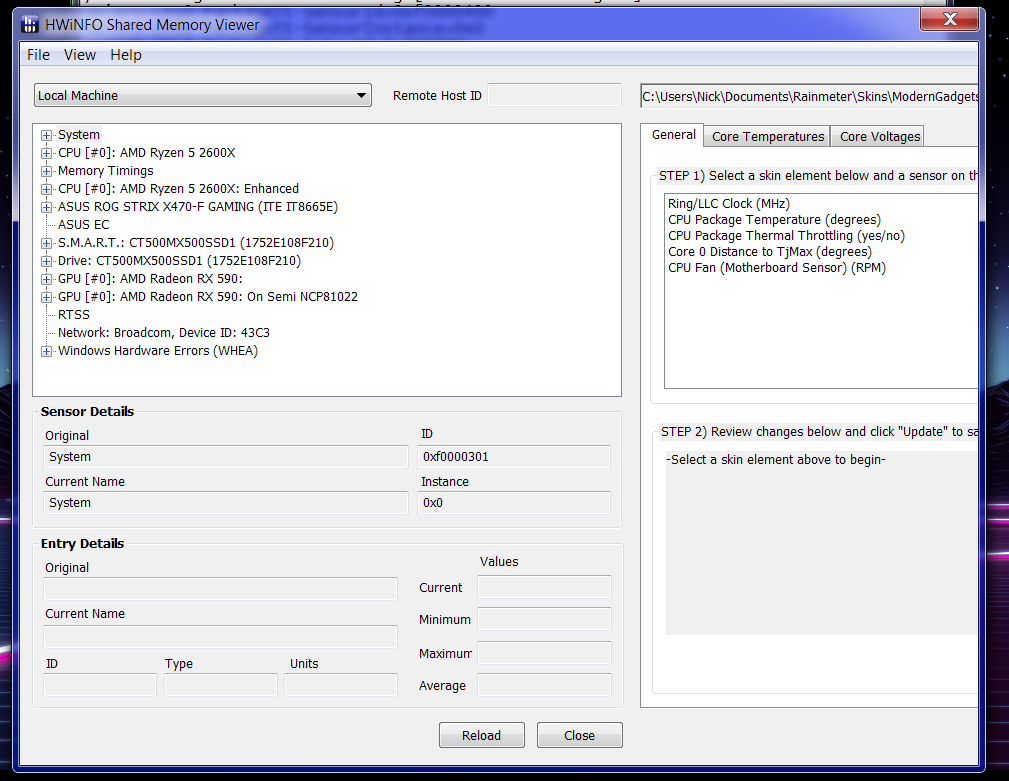This screenshot has height=781, width=1009.
Task: Click the Sensor Details Original field
Action: (x=226, y=457)
